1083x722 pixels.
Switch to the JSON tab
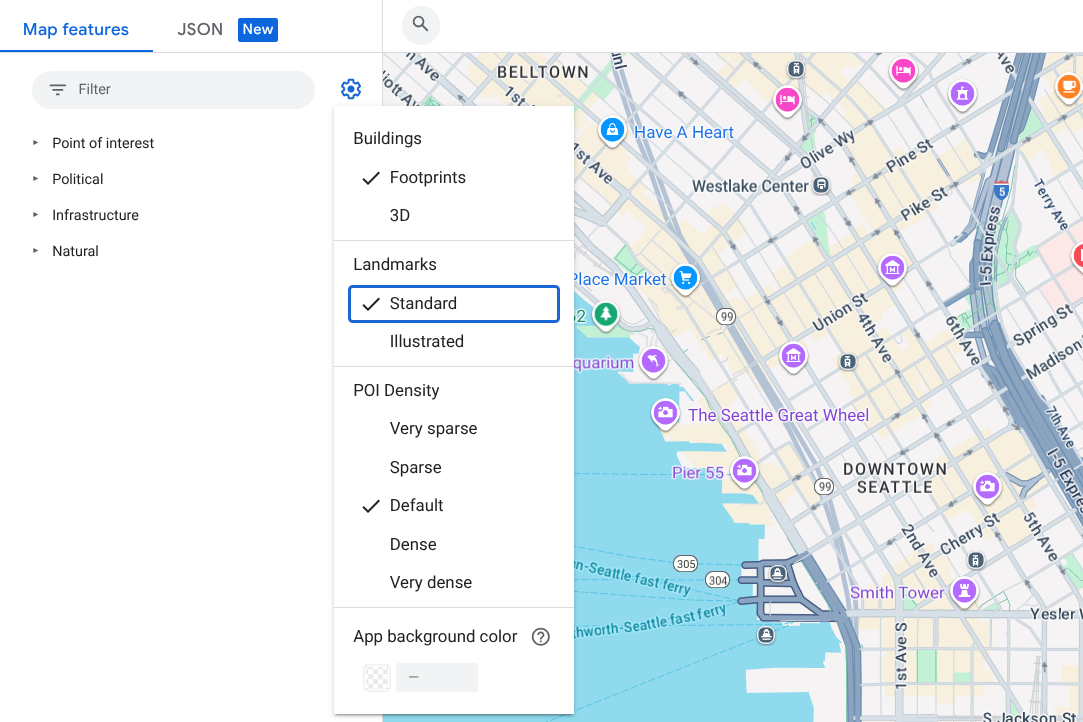click(x=200, y=29)
